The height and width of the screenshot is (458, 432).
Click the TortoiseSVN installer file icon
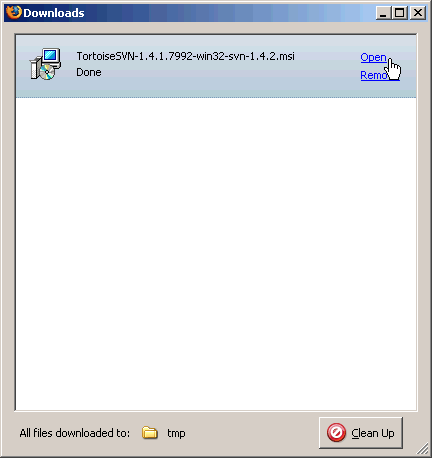[x=46, y=64]
